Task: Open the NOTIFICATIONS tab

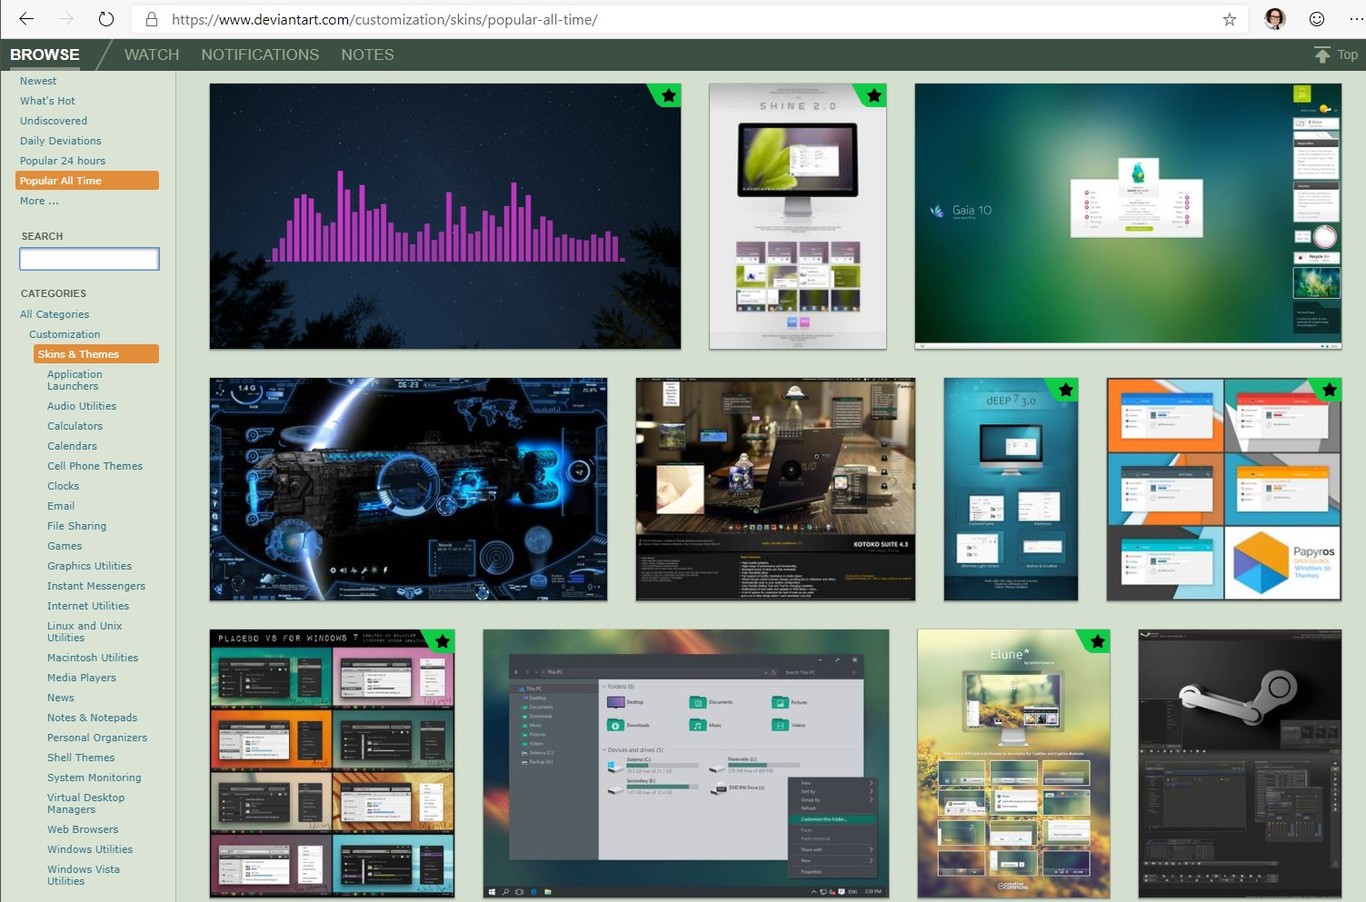Action: pos(260,55)
